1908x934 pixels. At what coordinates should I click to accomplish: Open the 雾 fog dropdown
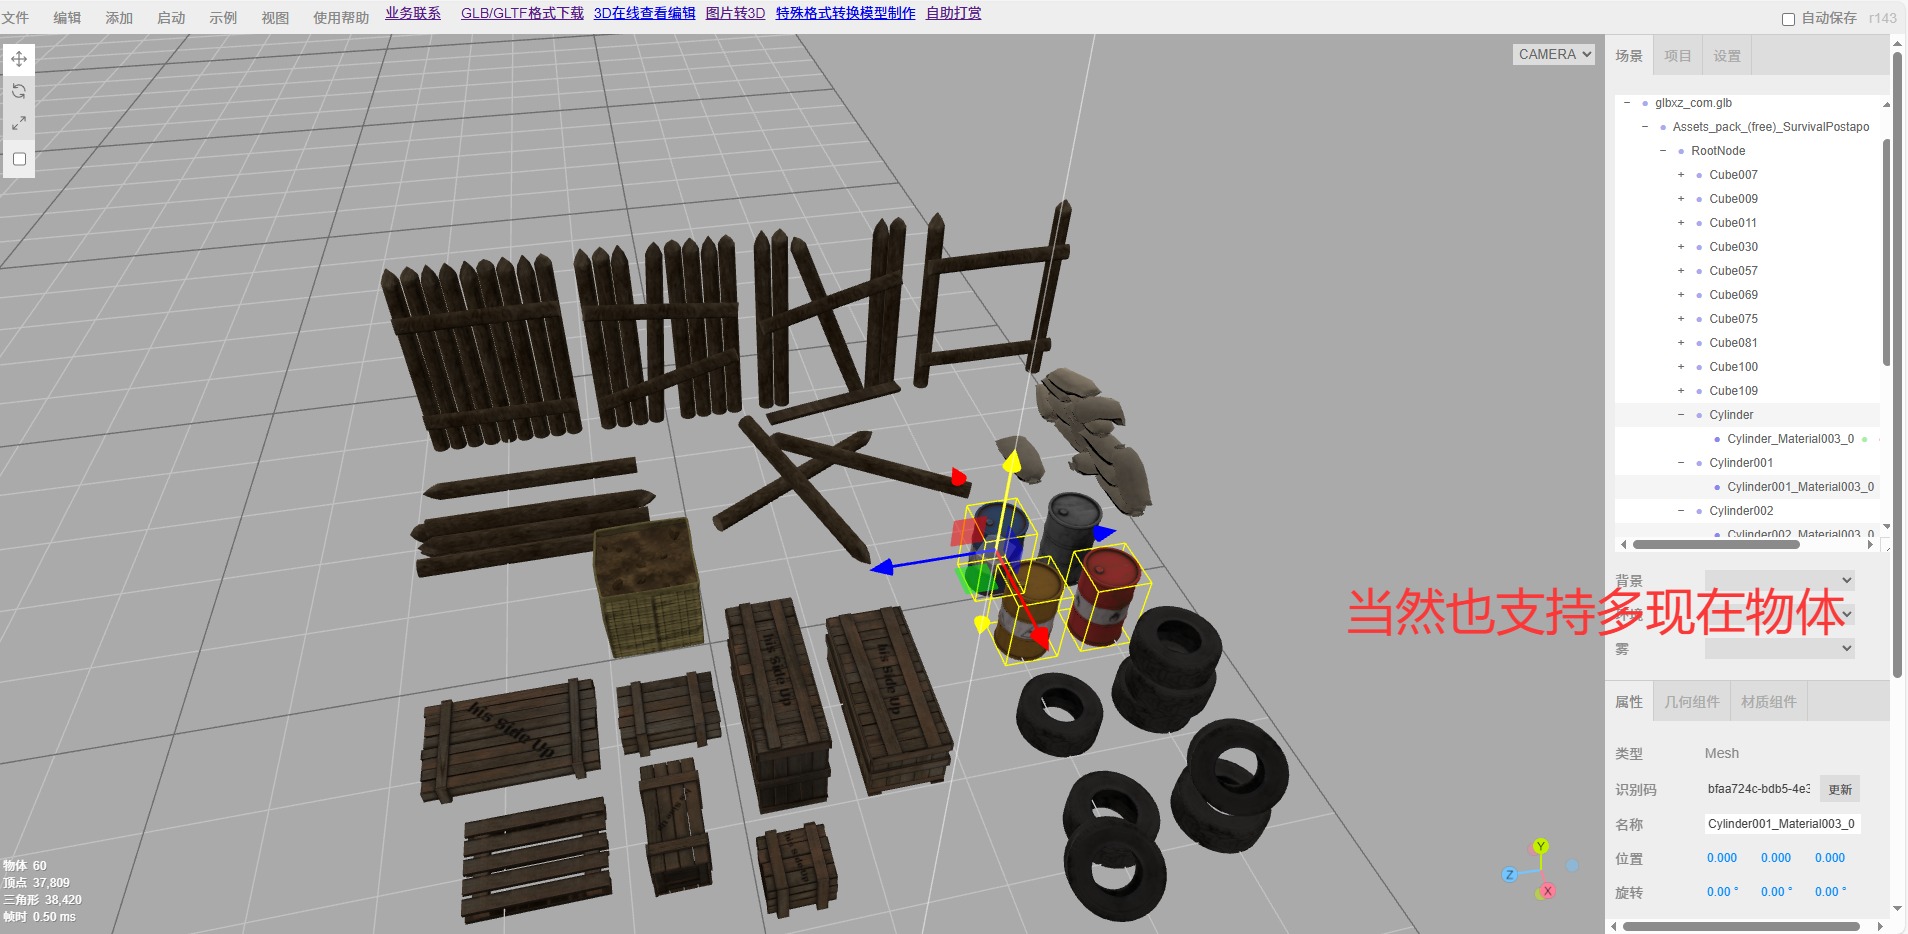coord(1780,648)
